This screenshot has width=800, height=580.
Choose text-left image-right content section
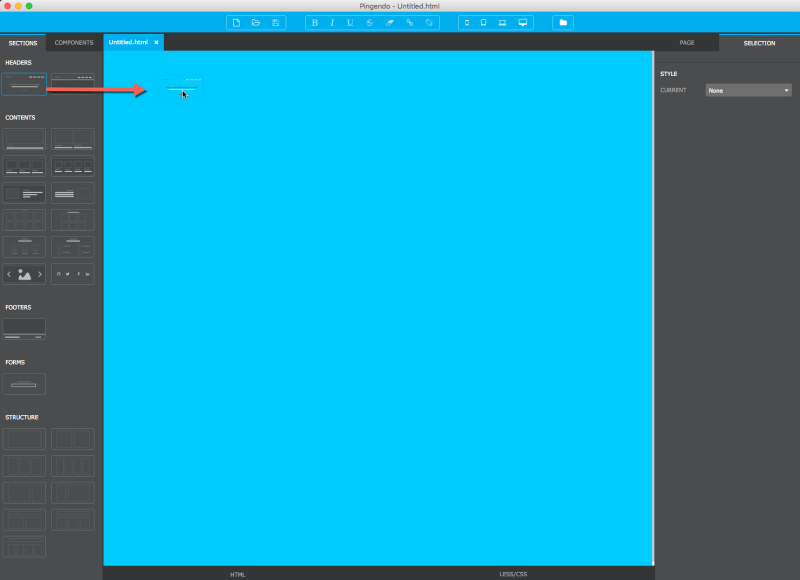(72, 193)
